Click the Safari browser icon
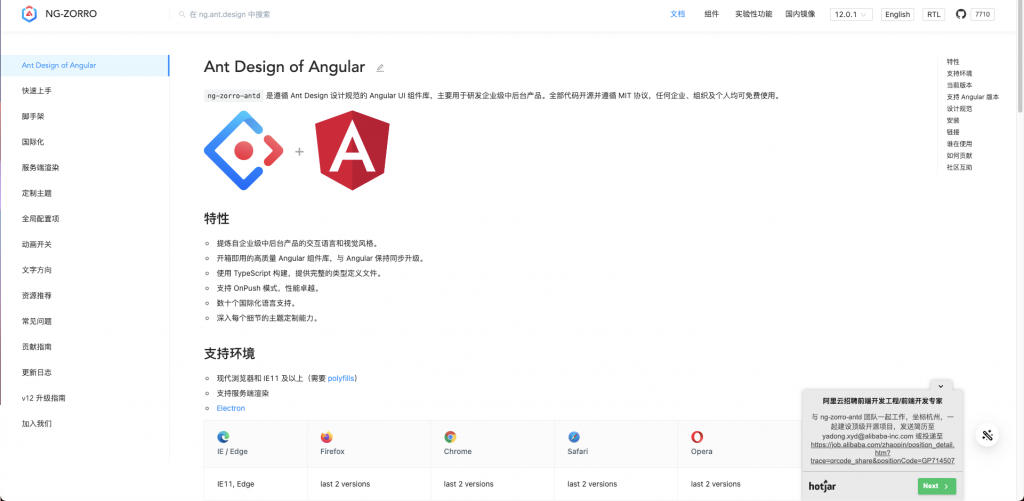 coord(574,437)
